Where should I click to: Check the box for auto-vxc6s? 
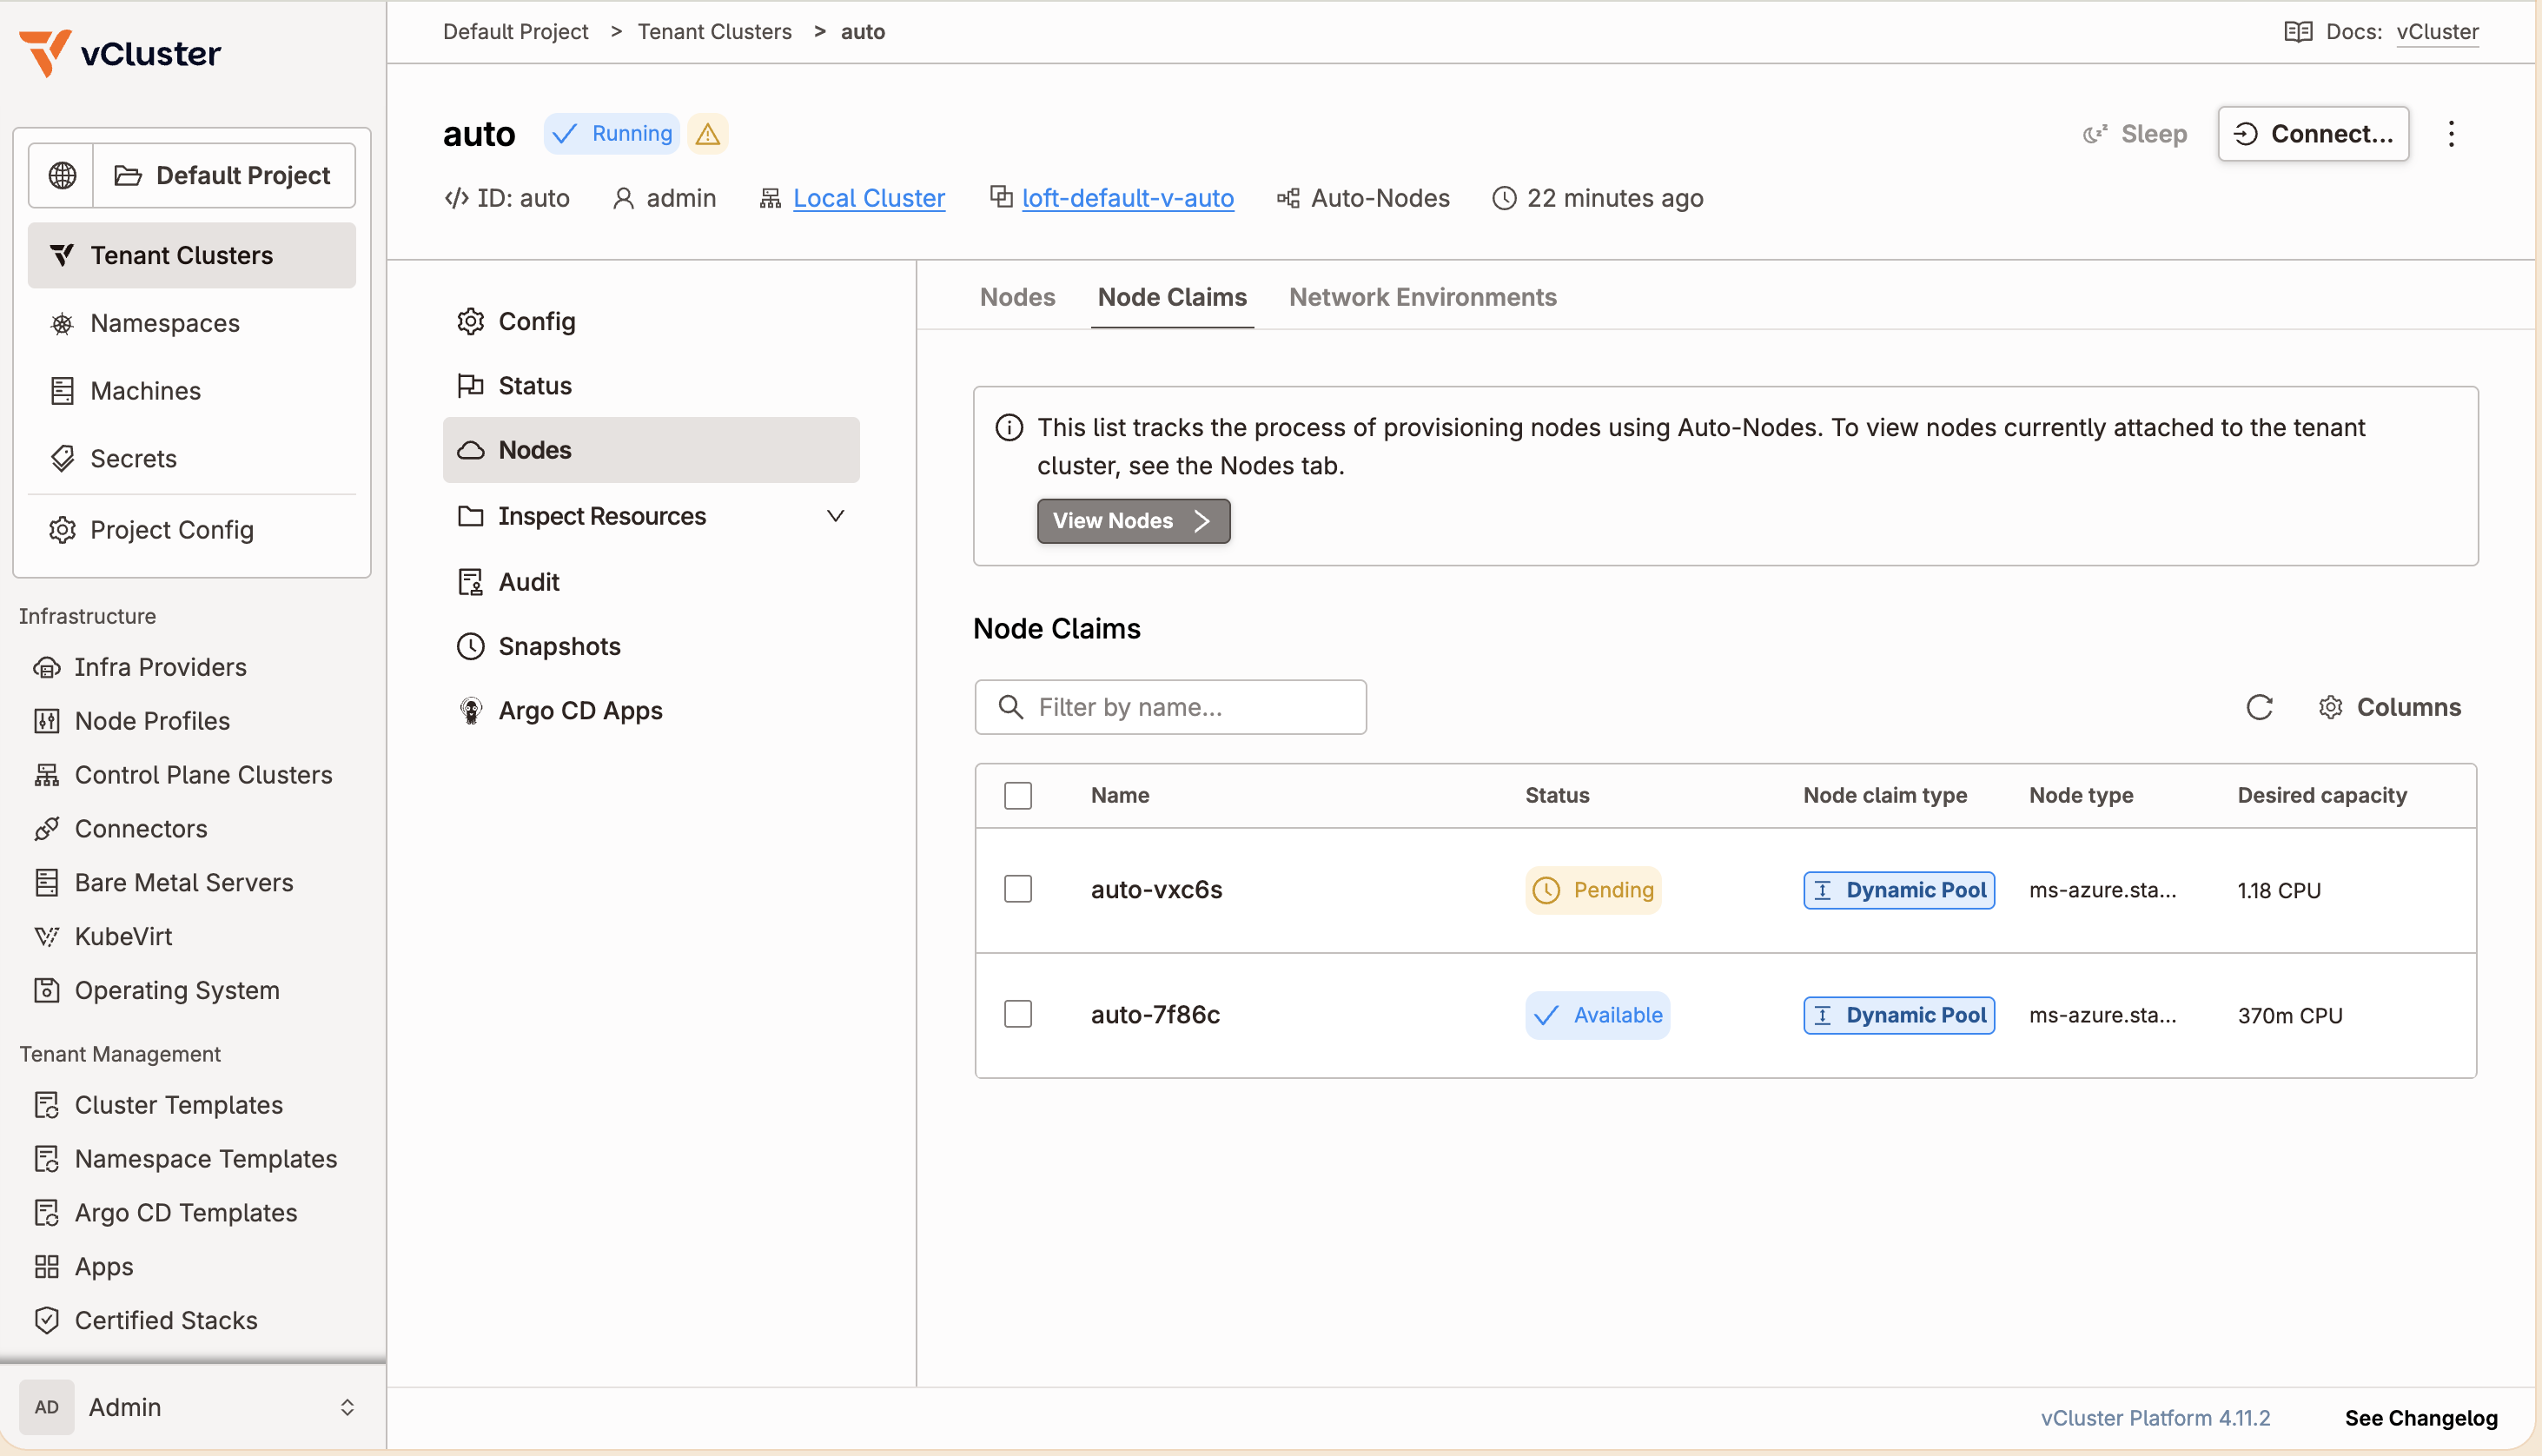coord(1018,890)
